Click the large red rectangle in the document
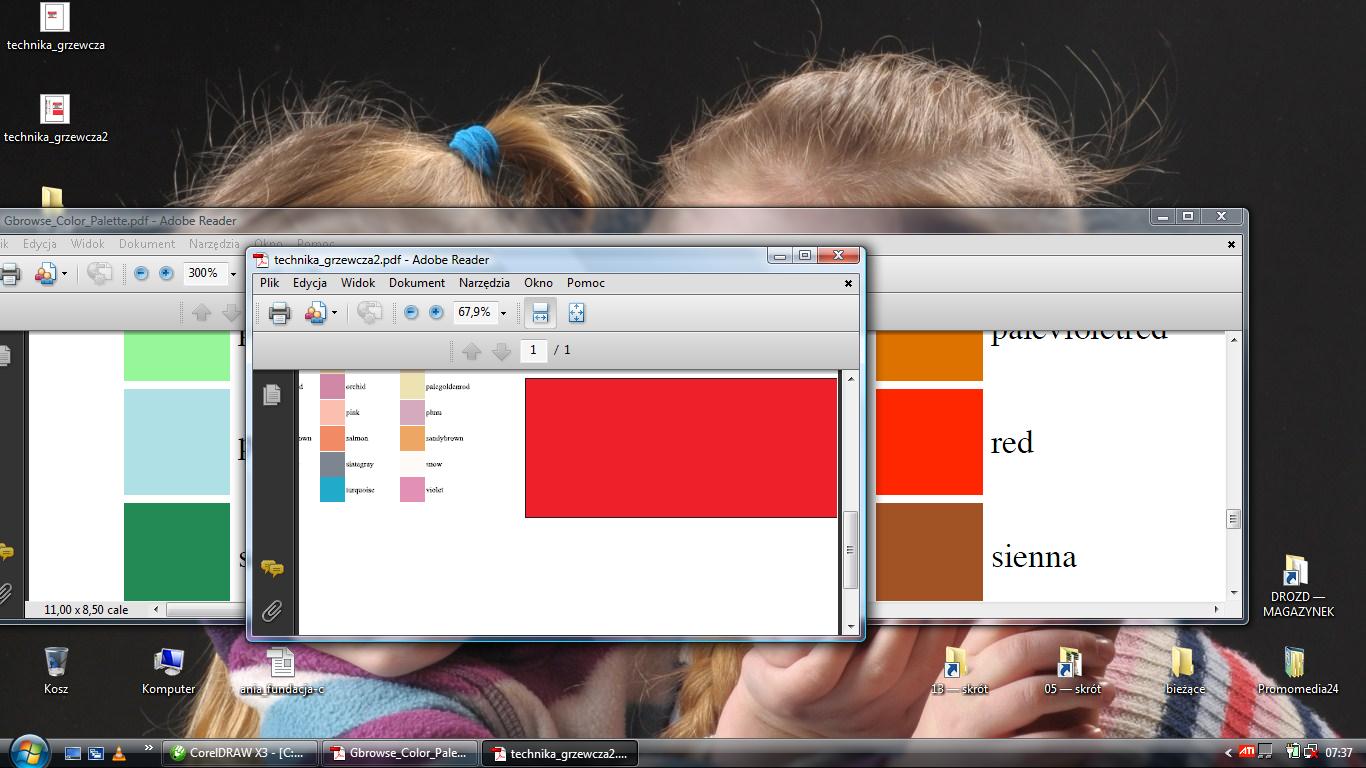1366x768 pixels. (x=680, y=447)
